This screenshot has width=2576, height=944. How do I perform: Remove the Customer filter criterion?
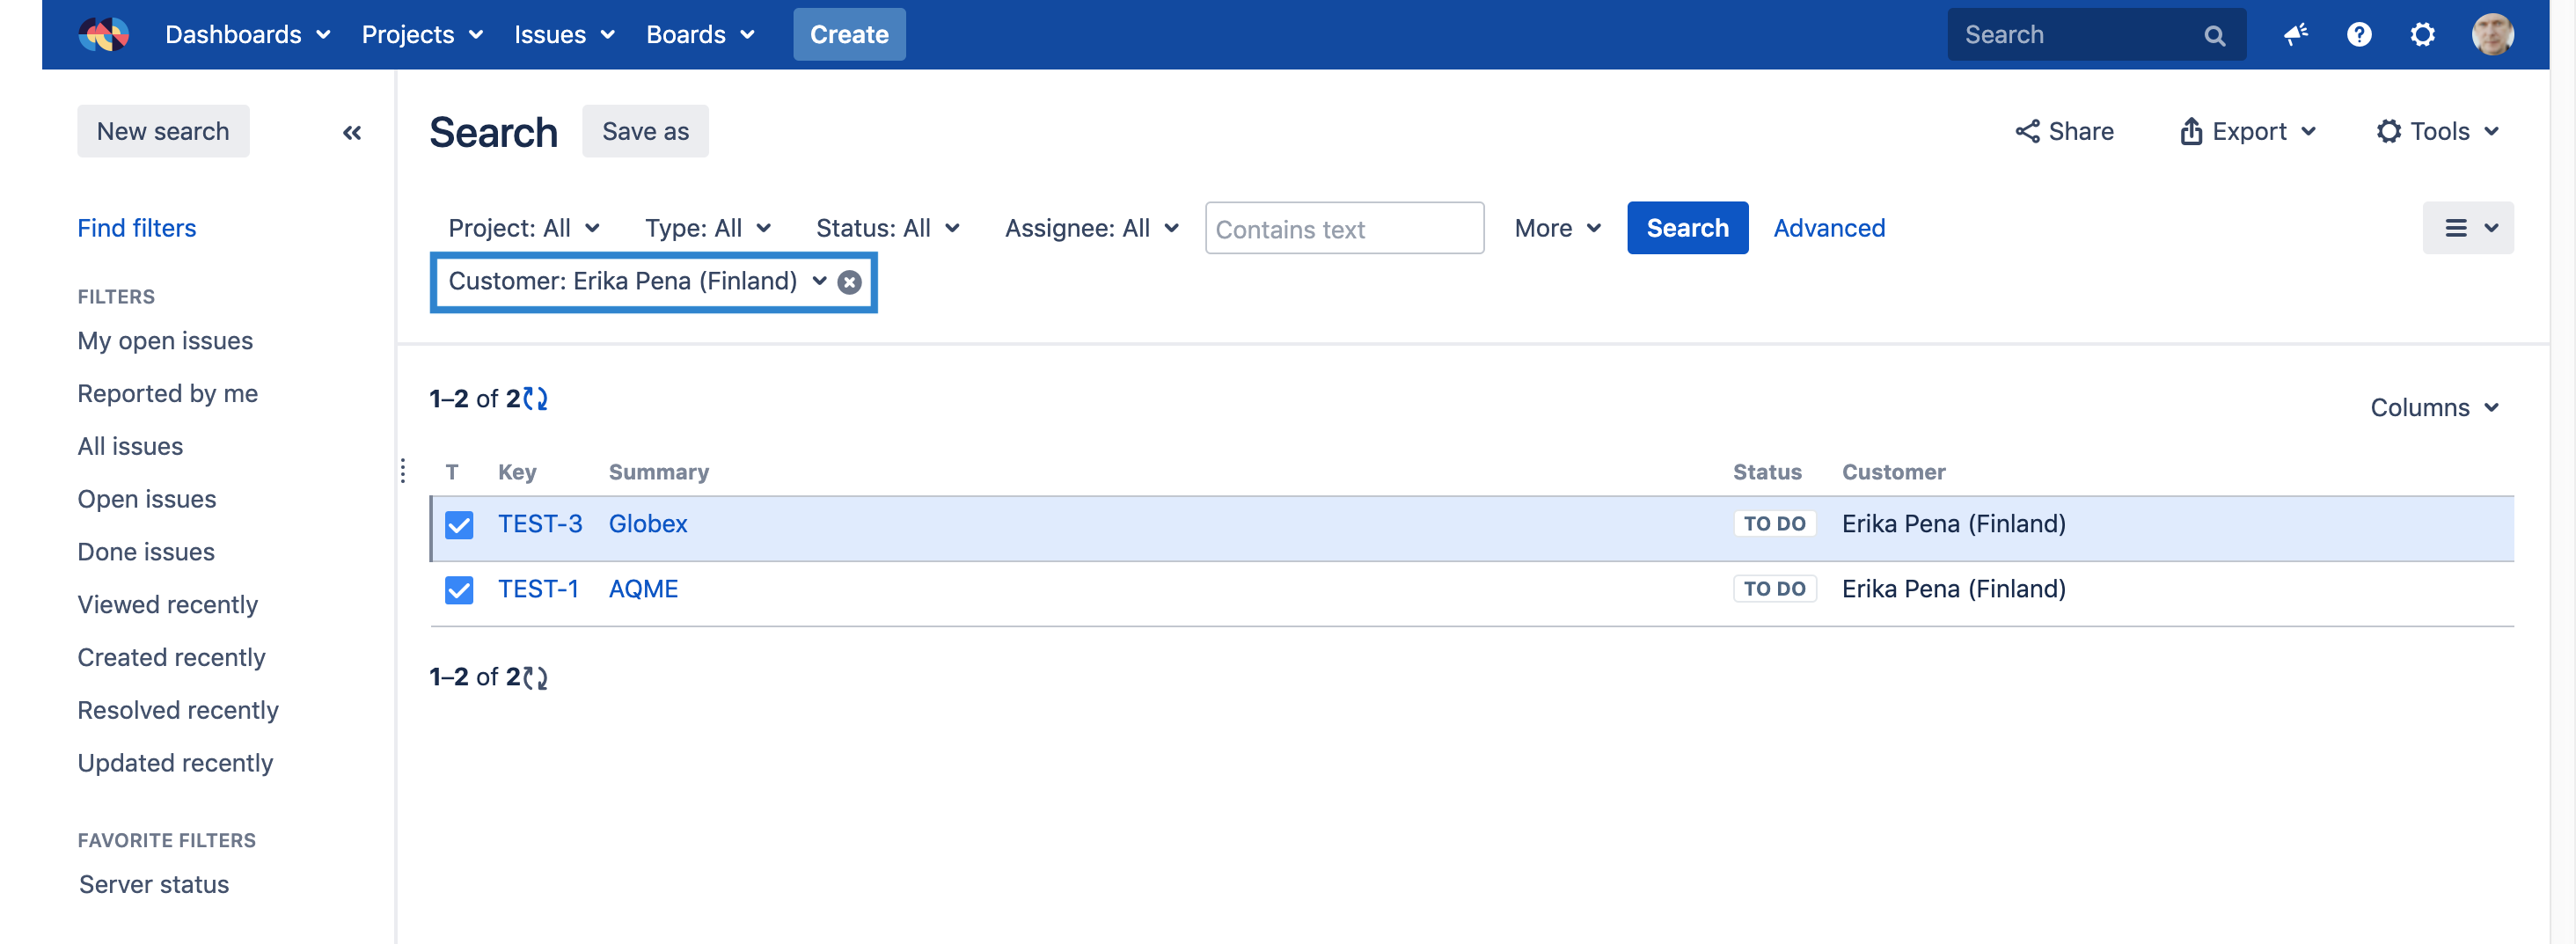(x=849, y=283)
